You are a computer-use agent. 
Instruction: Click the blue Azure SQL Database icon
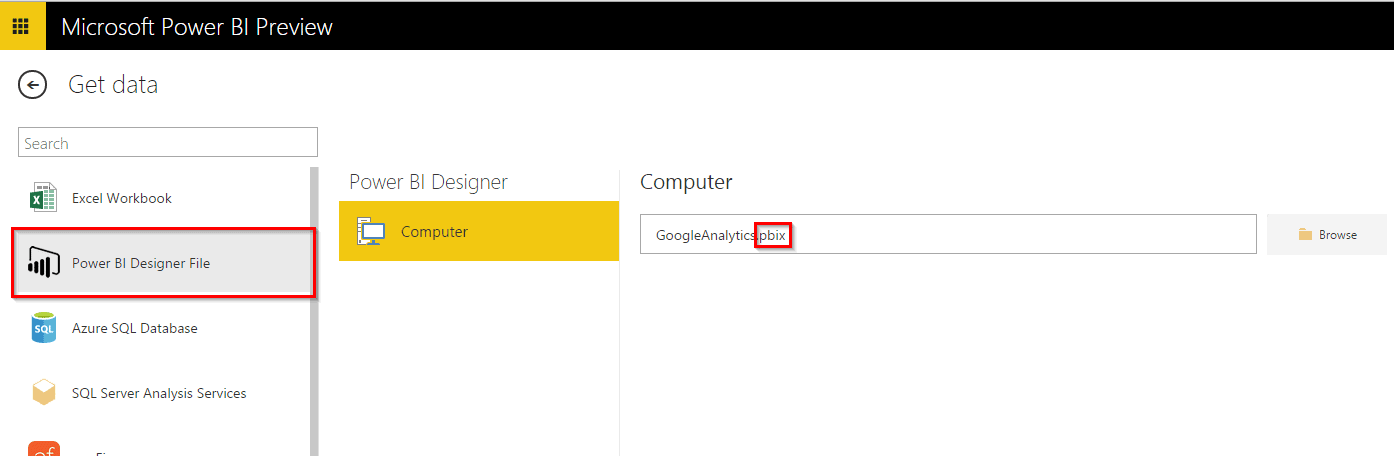coord(44,328)
